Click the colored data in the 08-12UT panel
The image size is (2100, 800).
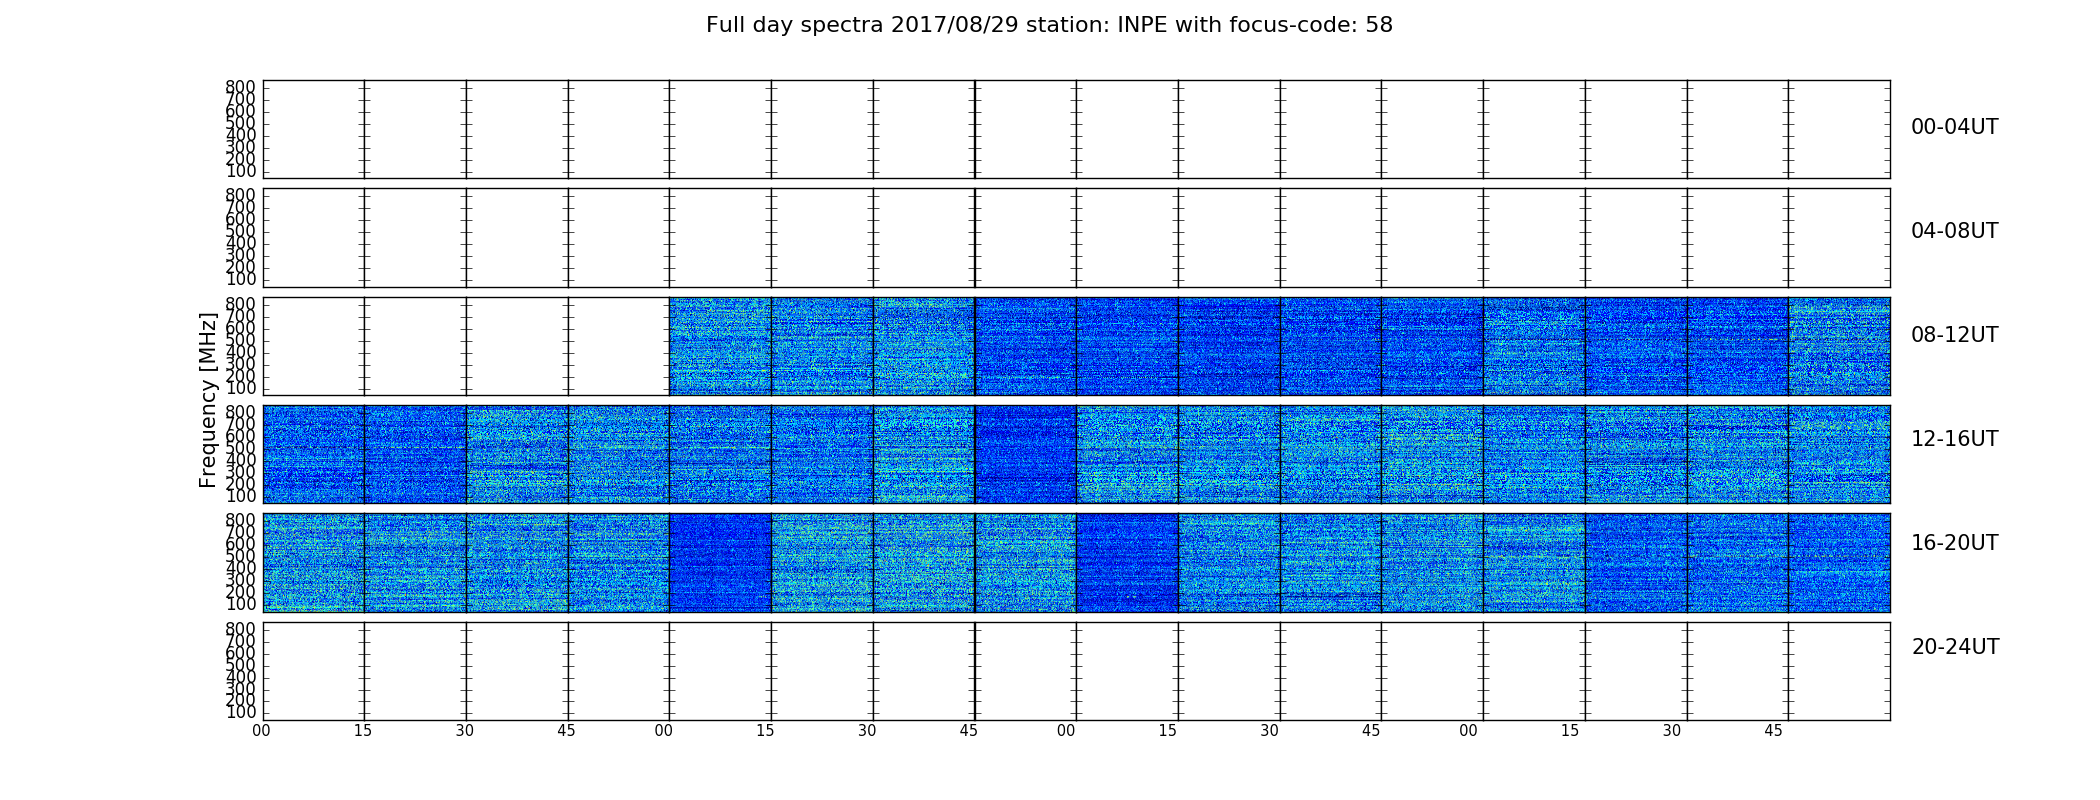click(x=1279, y=346)
